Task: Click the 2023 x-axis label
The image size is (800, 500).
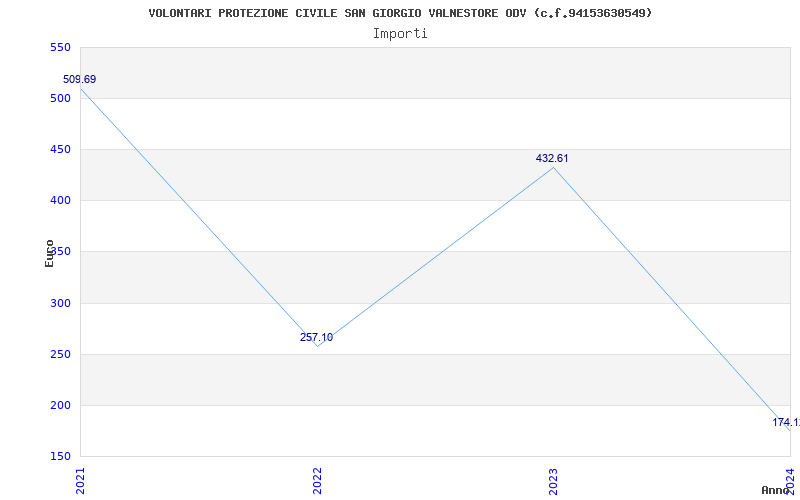Action: [554, 481]
